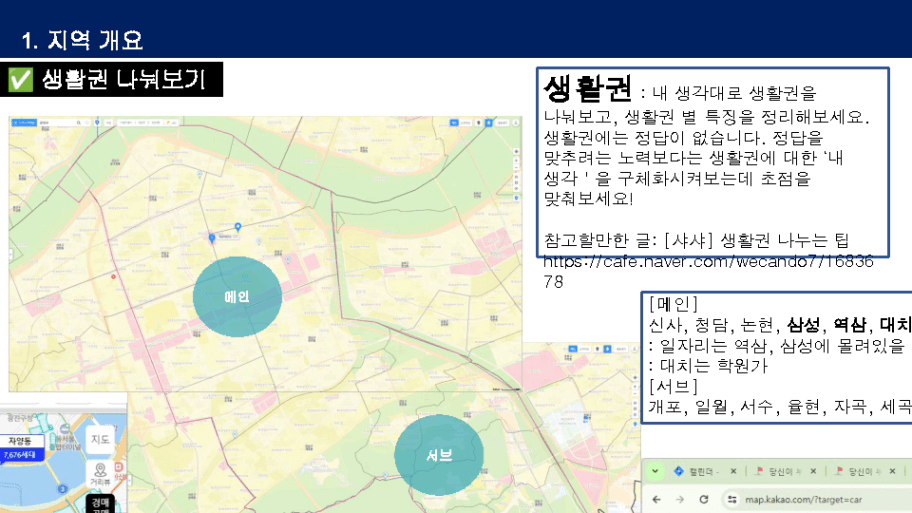This screenshot has width=912, height=513.
Task: Click bold 생활권 heading in text box
Action: 587,90
